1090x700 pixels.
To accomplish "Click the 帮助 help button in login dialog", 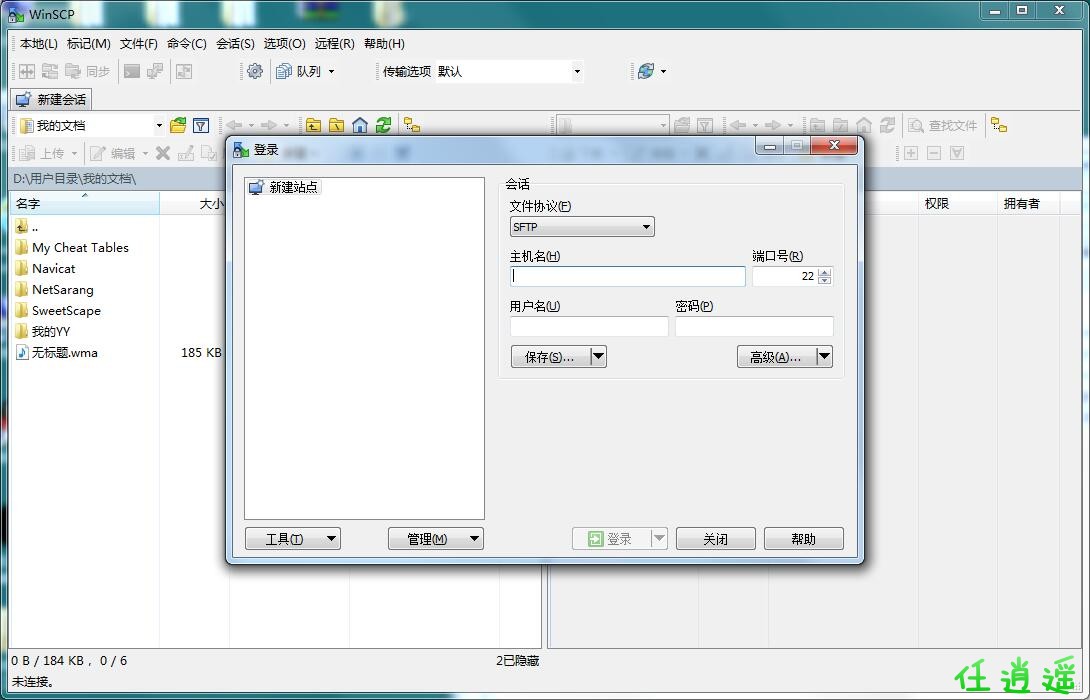I will coord(804,539).
